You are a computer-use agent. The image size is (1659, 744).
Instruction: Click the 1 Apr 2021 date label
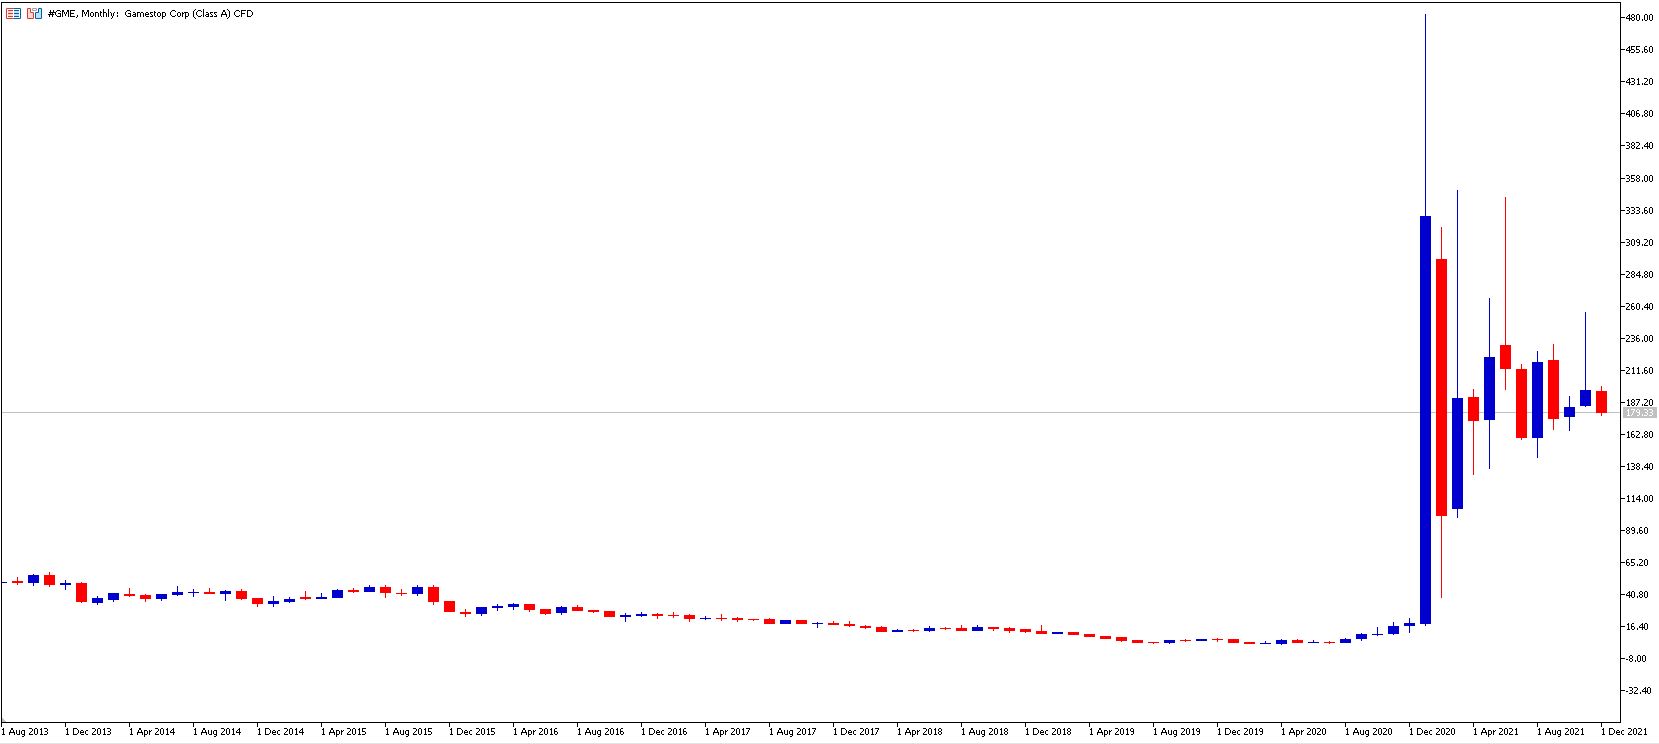pos(1498,732)
